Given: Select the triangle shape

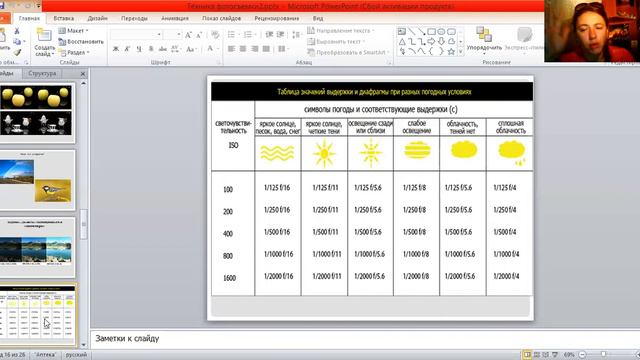Looking at the screenshot, I should 402,42.
